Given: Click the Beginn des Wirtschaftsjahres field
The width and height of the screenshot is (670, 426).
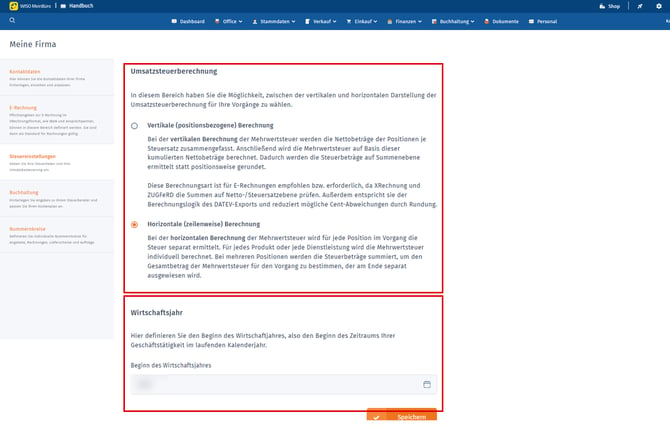Looking at the screenshot, I should (x=284, y=384).
